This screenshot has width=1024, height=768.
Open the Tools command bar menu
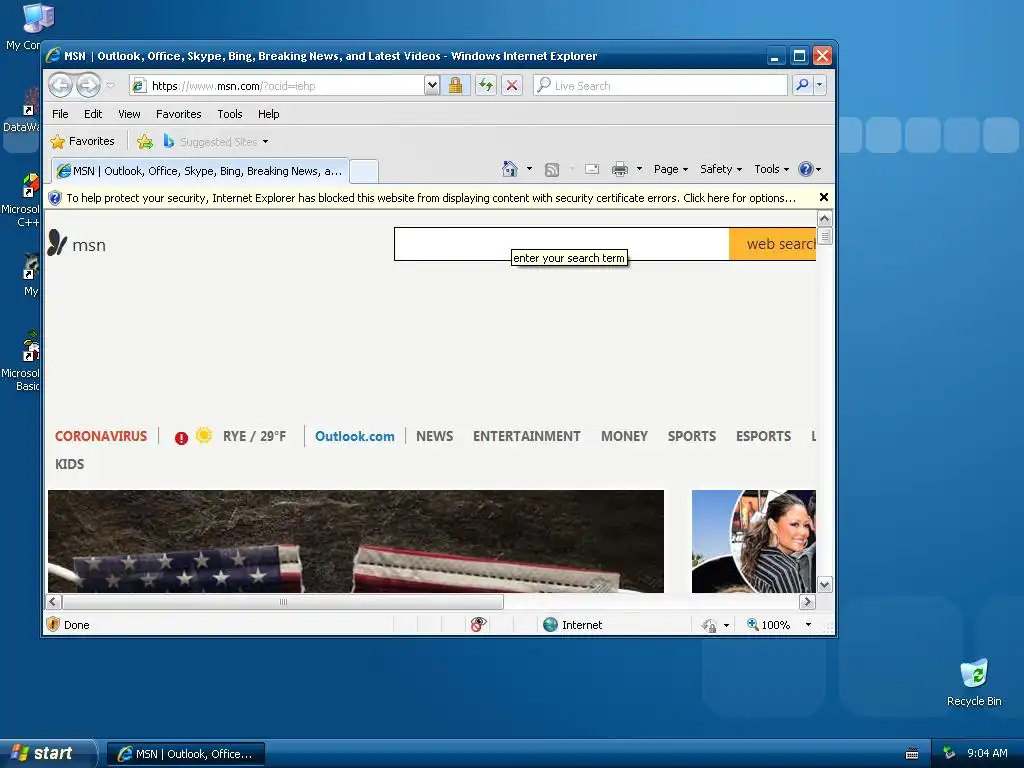click(771, 169)
